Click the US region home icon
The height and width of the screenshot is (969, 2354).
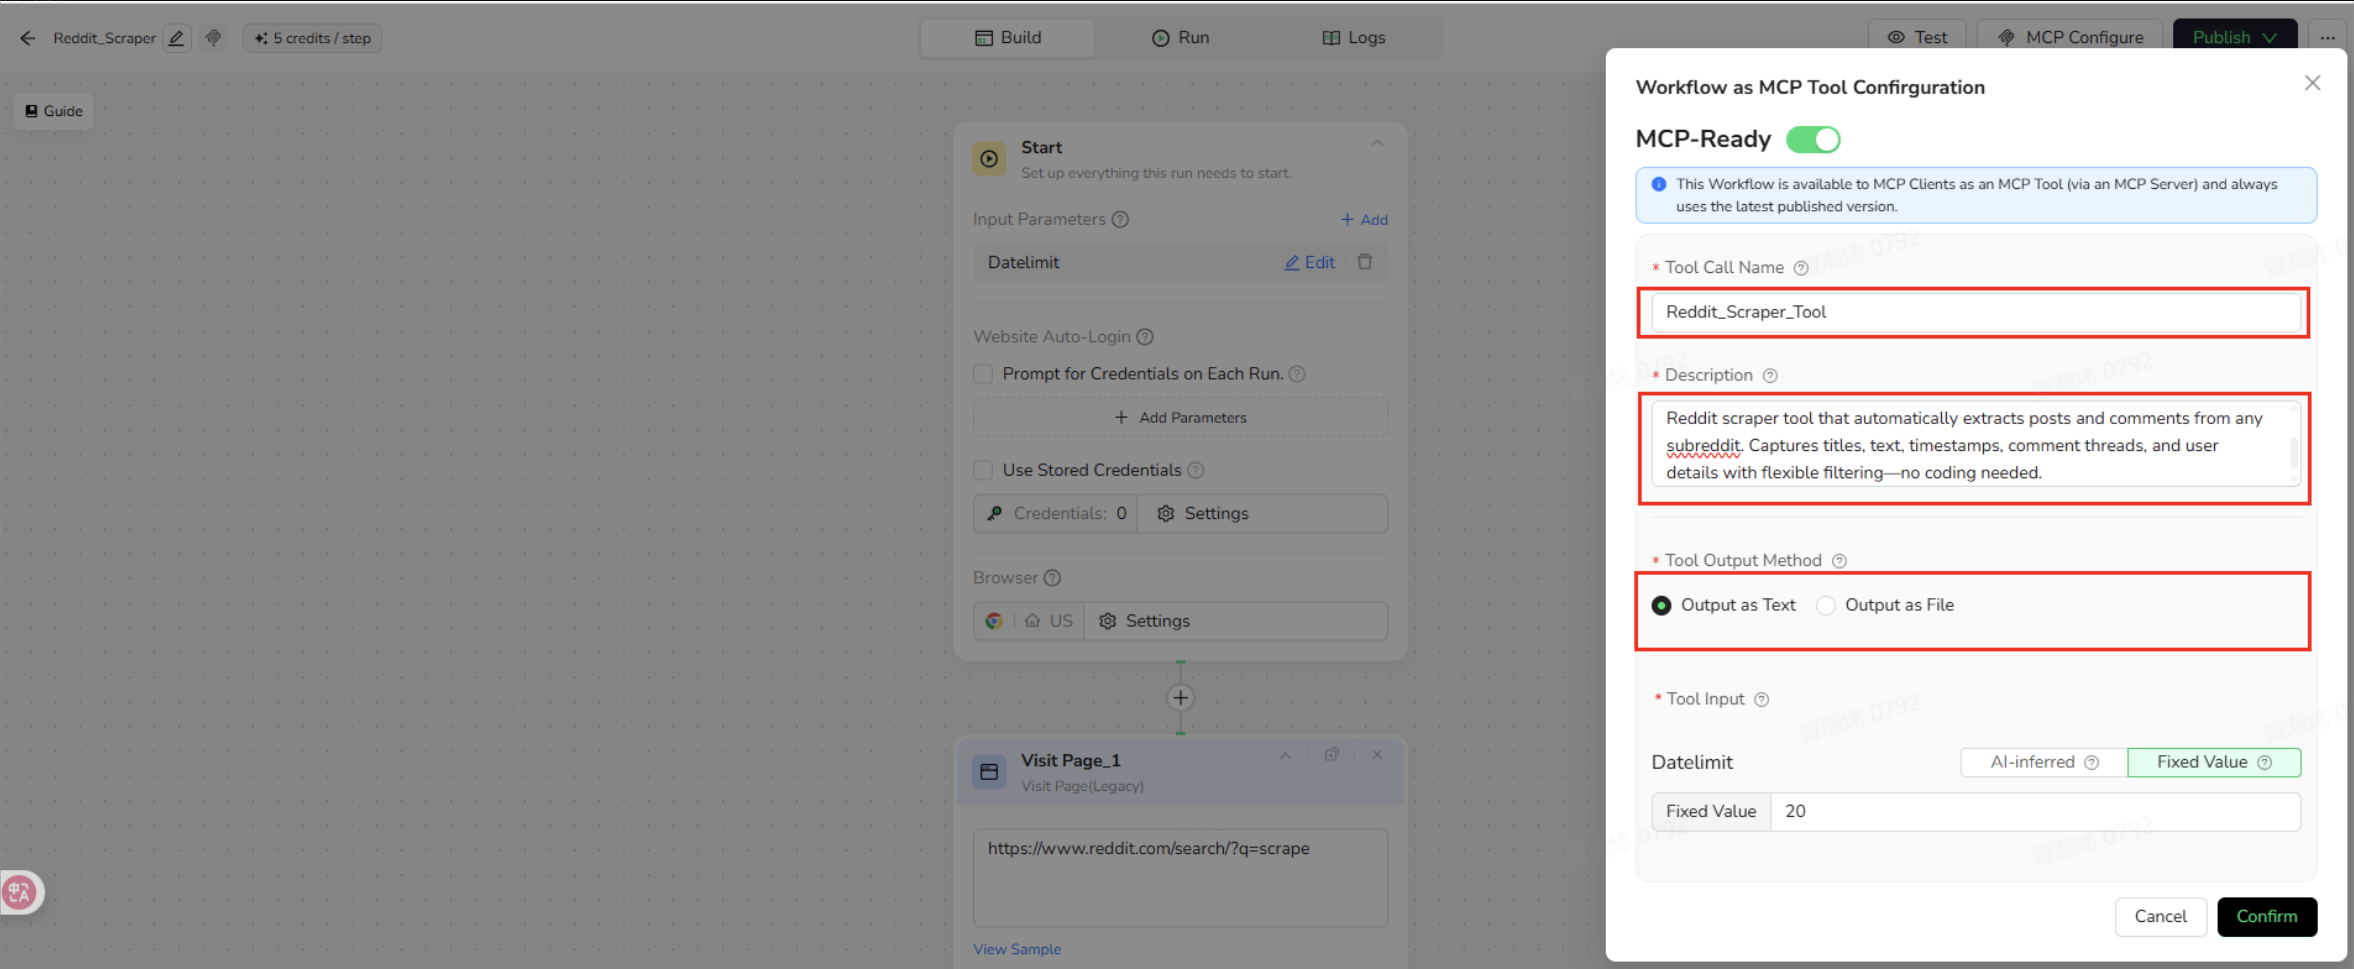point(1032,621)
